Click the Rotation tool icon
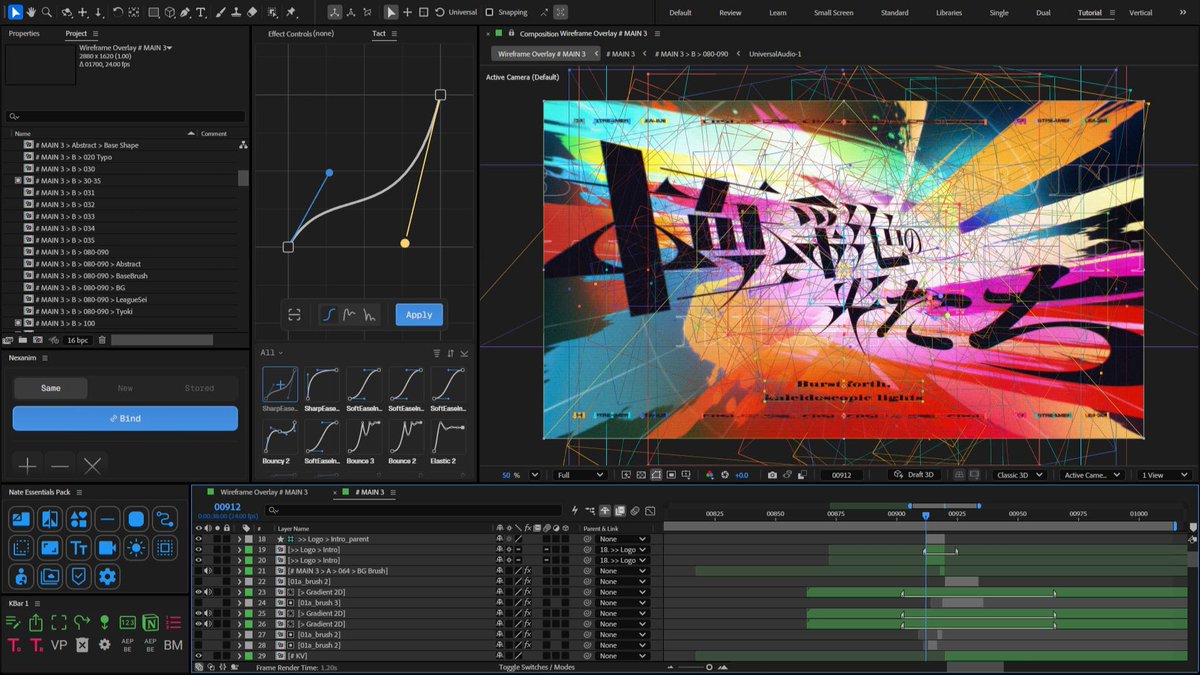Screen dimensions: 1200x675 pyautogui.click(x=117, y=13)
